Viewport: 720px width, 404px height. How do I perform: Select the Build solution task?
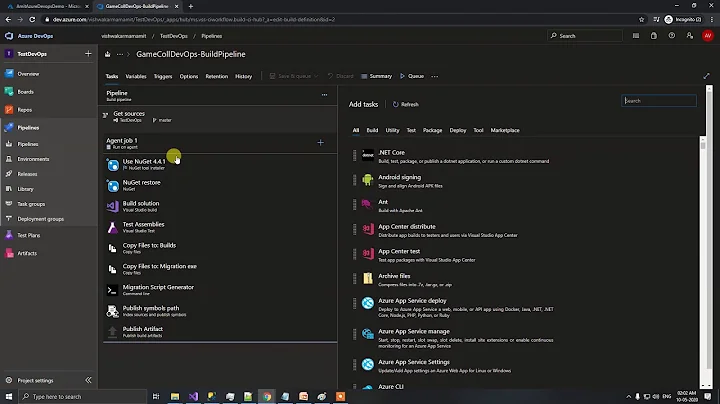coord(220,206)
